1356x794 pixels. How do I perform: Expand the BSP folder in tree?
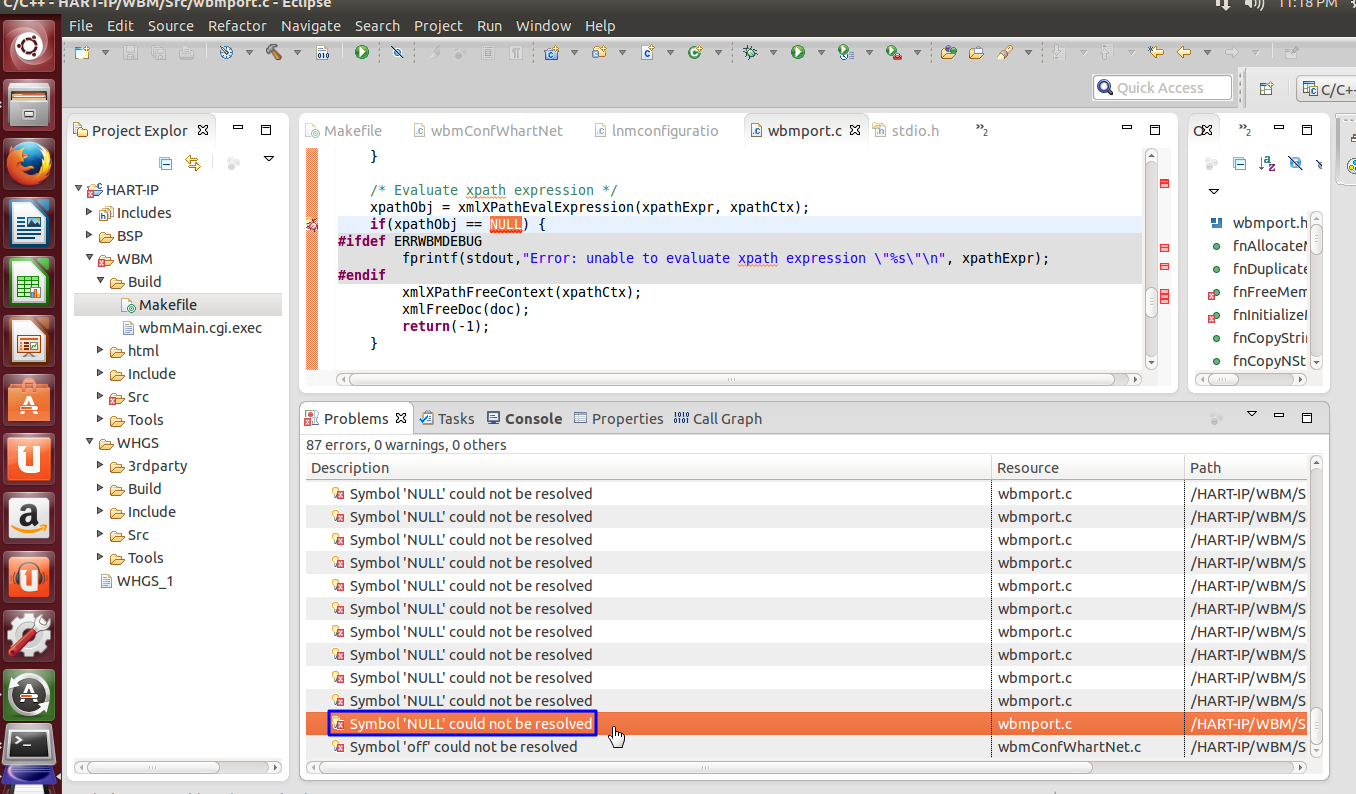[90, 236]
